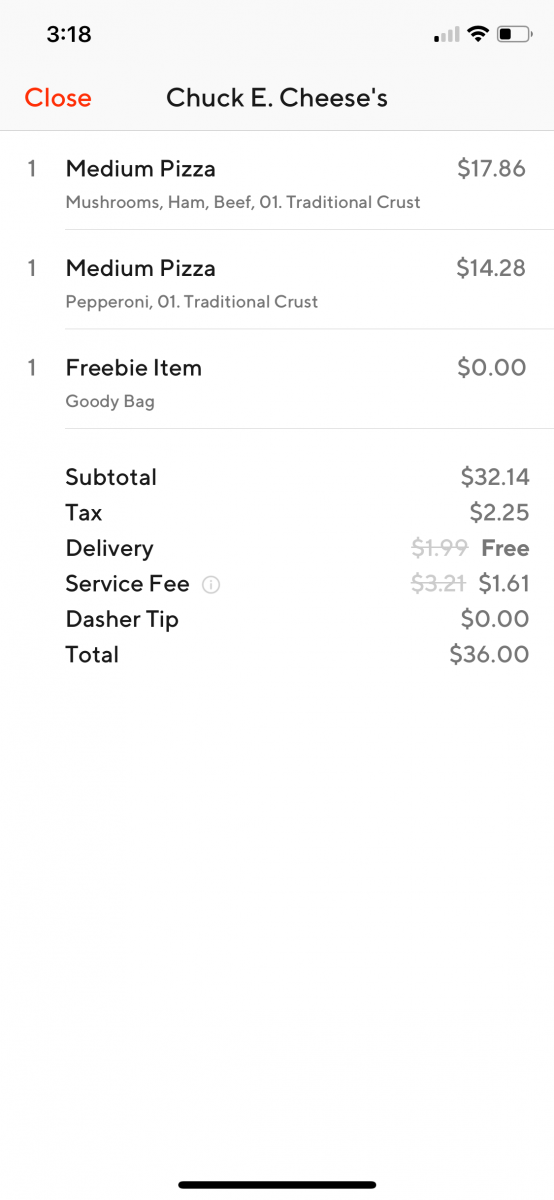
Task: Tap the Wi-Fi status icon
Action: 478,34
